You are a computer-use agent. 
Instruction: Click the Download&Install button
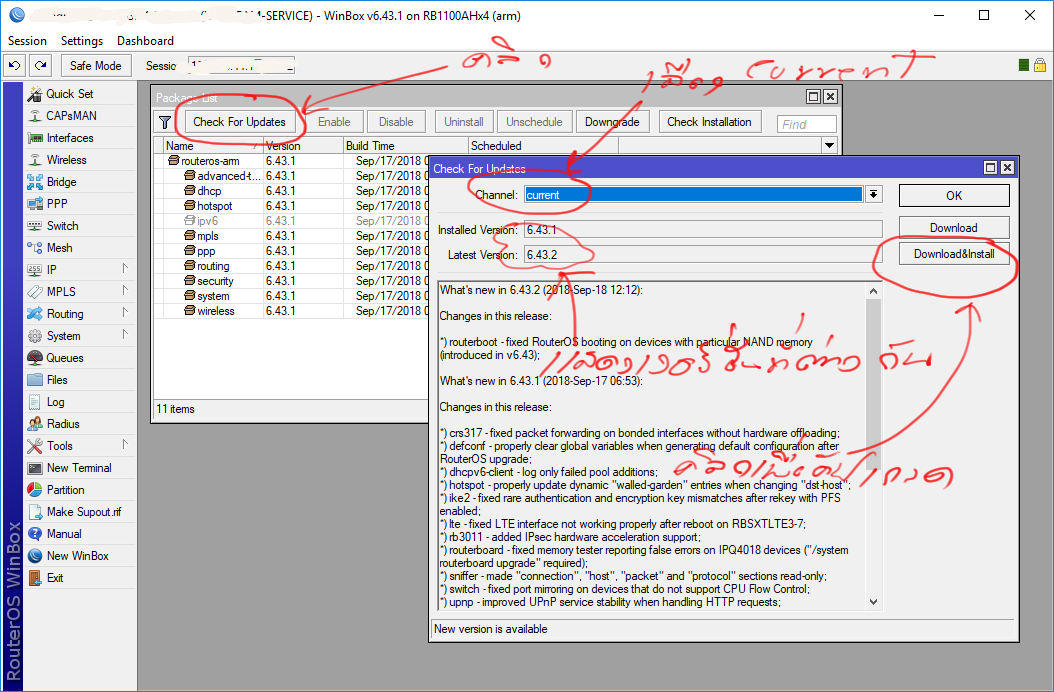(954, 254)
